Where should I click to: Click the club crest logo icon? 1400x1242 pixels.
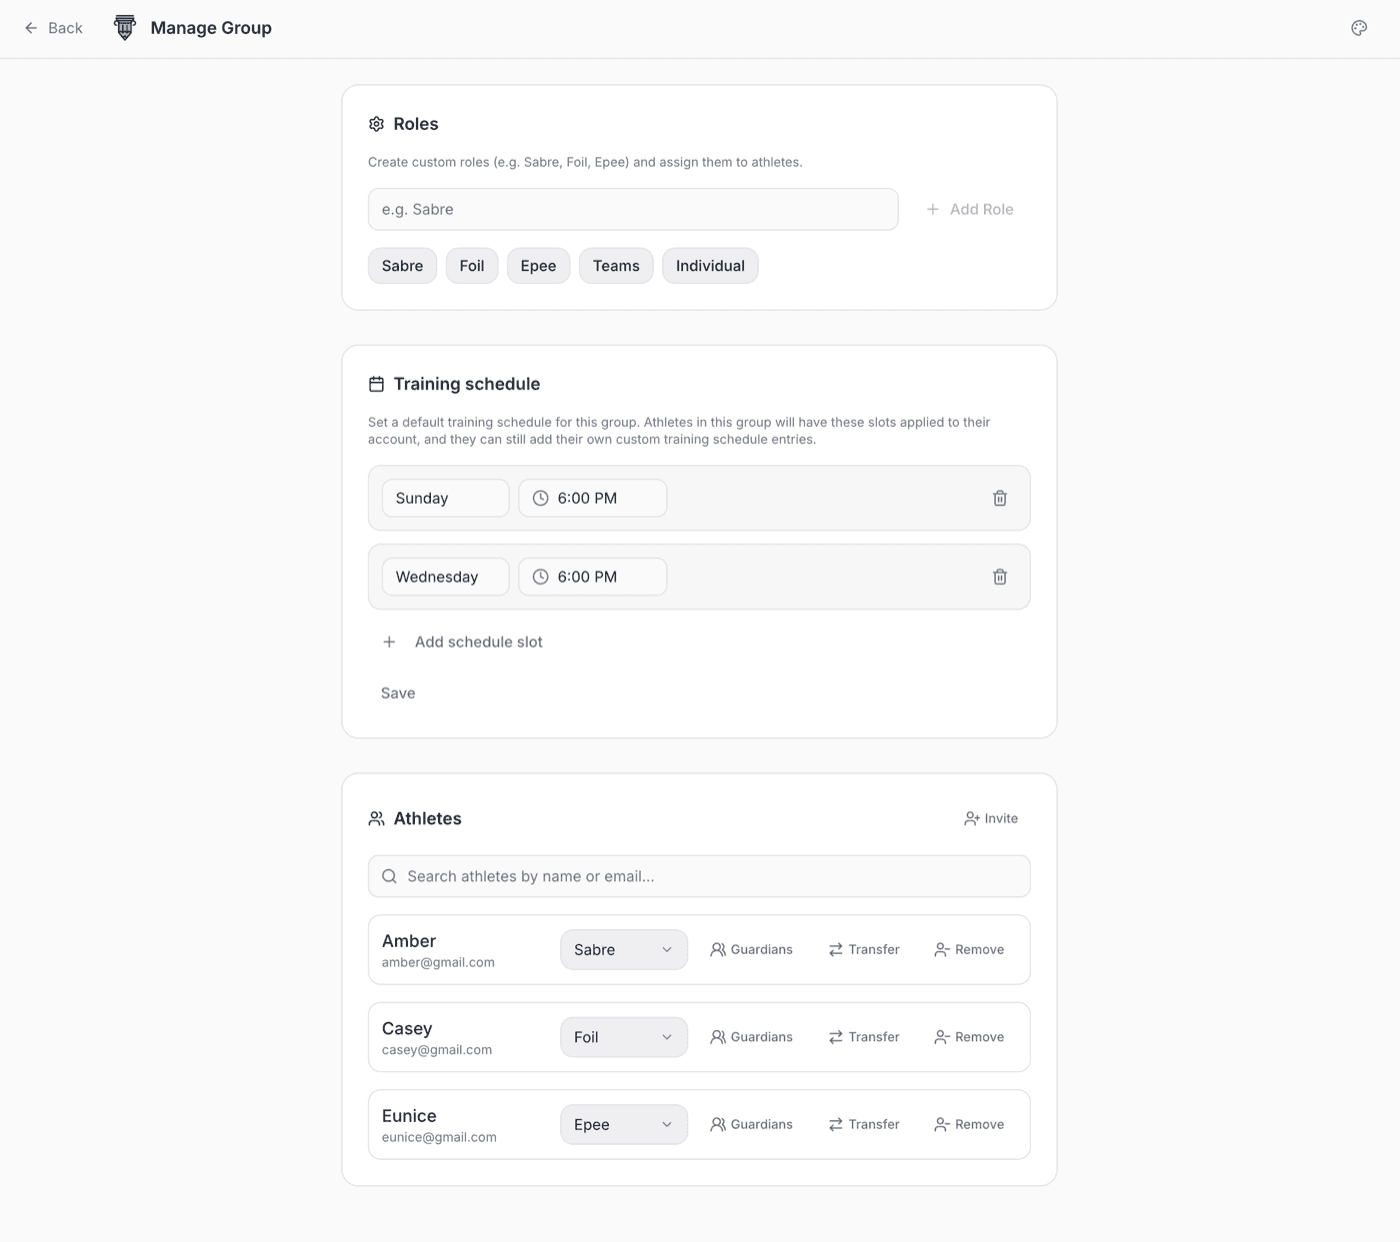[x=125, y=28]
